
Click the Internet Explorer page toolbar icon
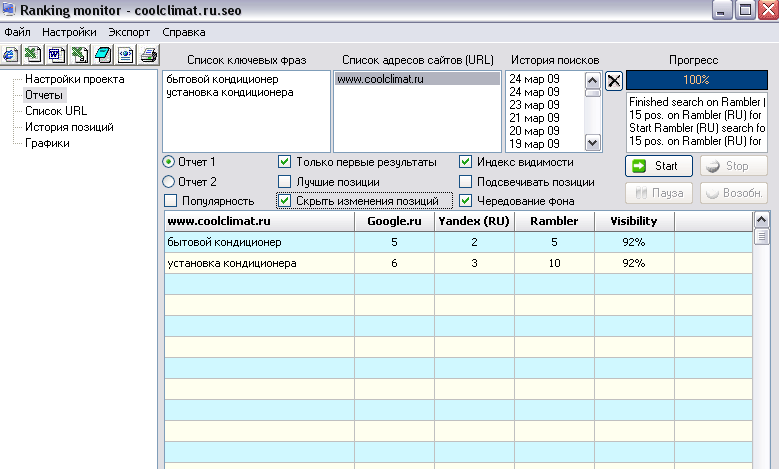[11, 54]
